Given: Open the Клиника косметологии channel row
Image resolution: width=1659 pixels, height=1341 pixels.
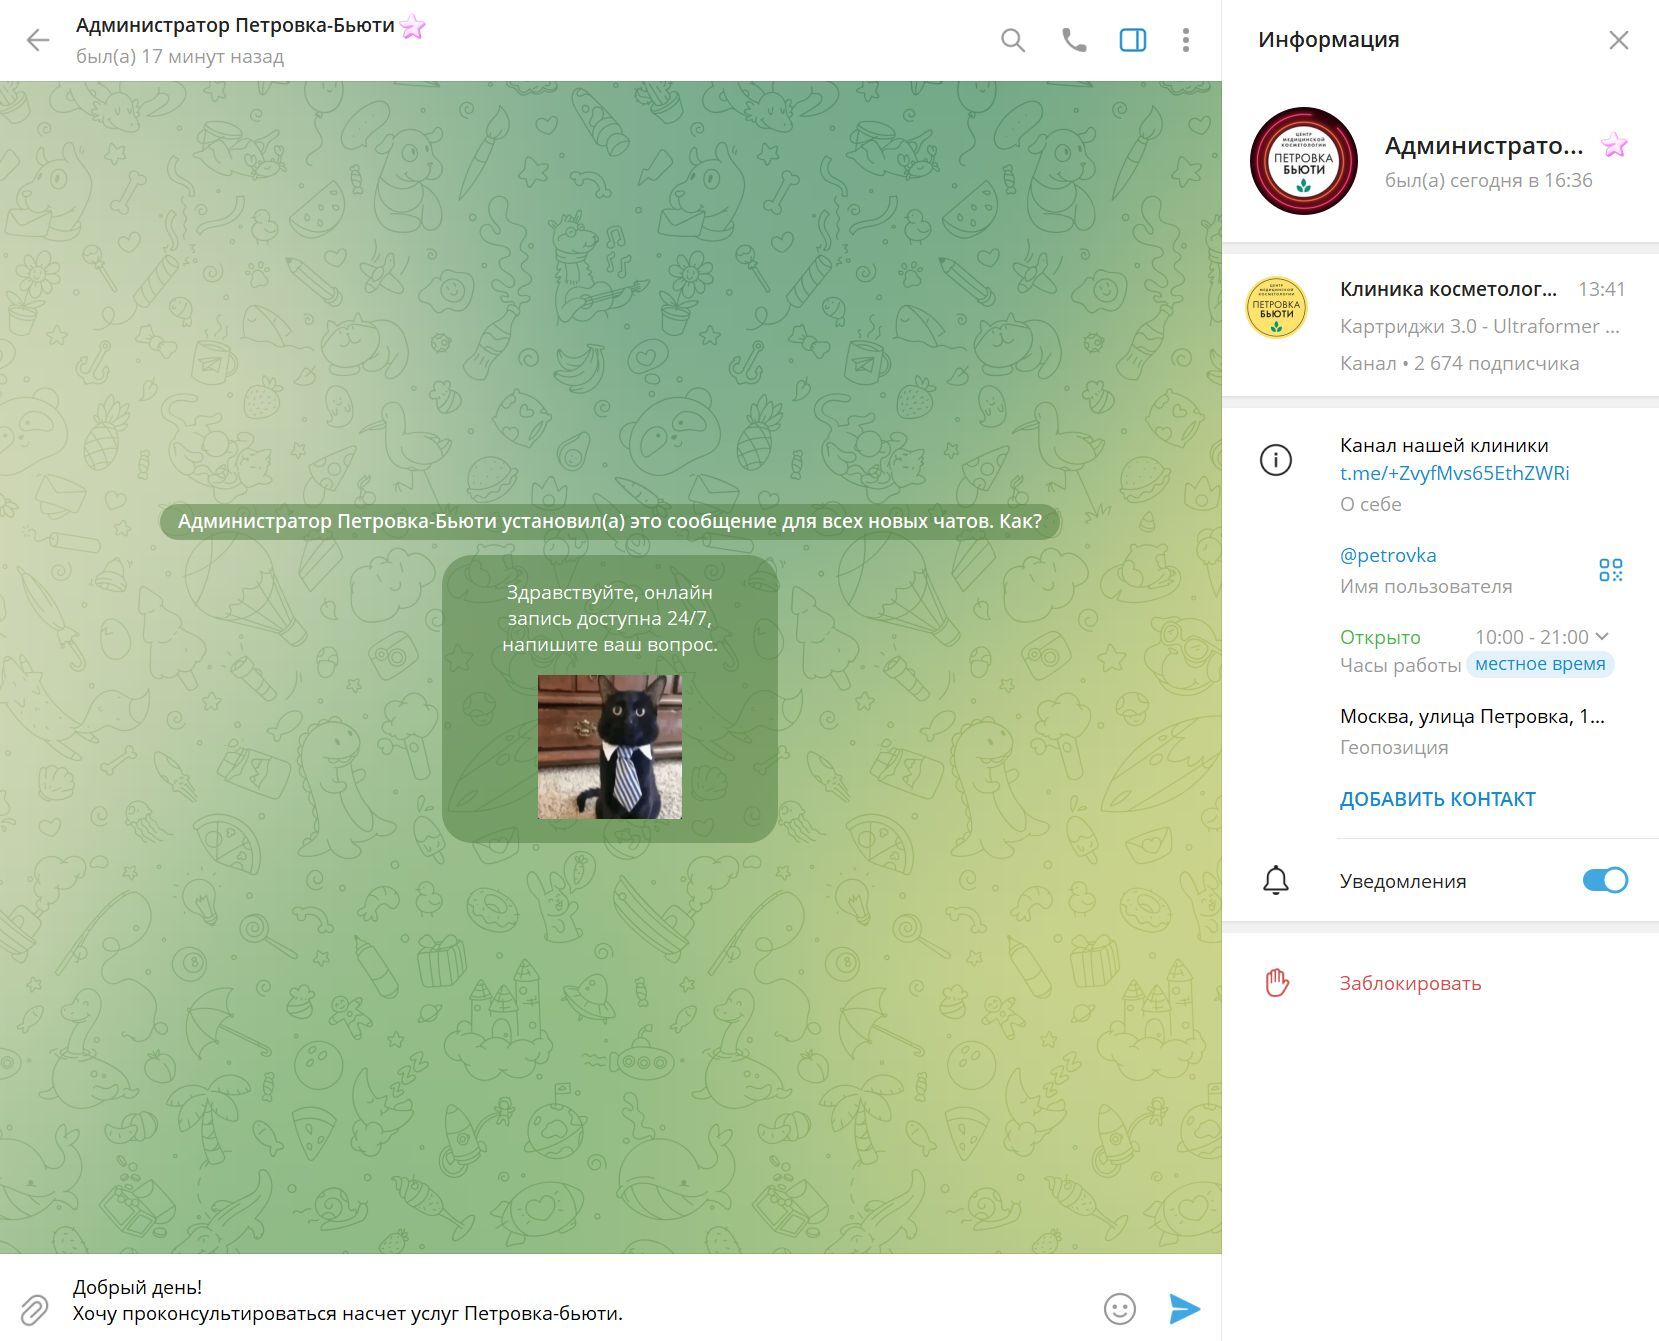Looking at the screenshot, I should pyautogui.click(x=1441, y=325).
